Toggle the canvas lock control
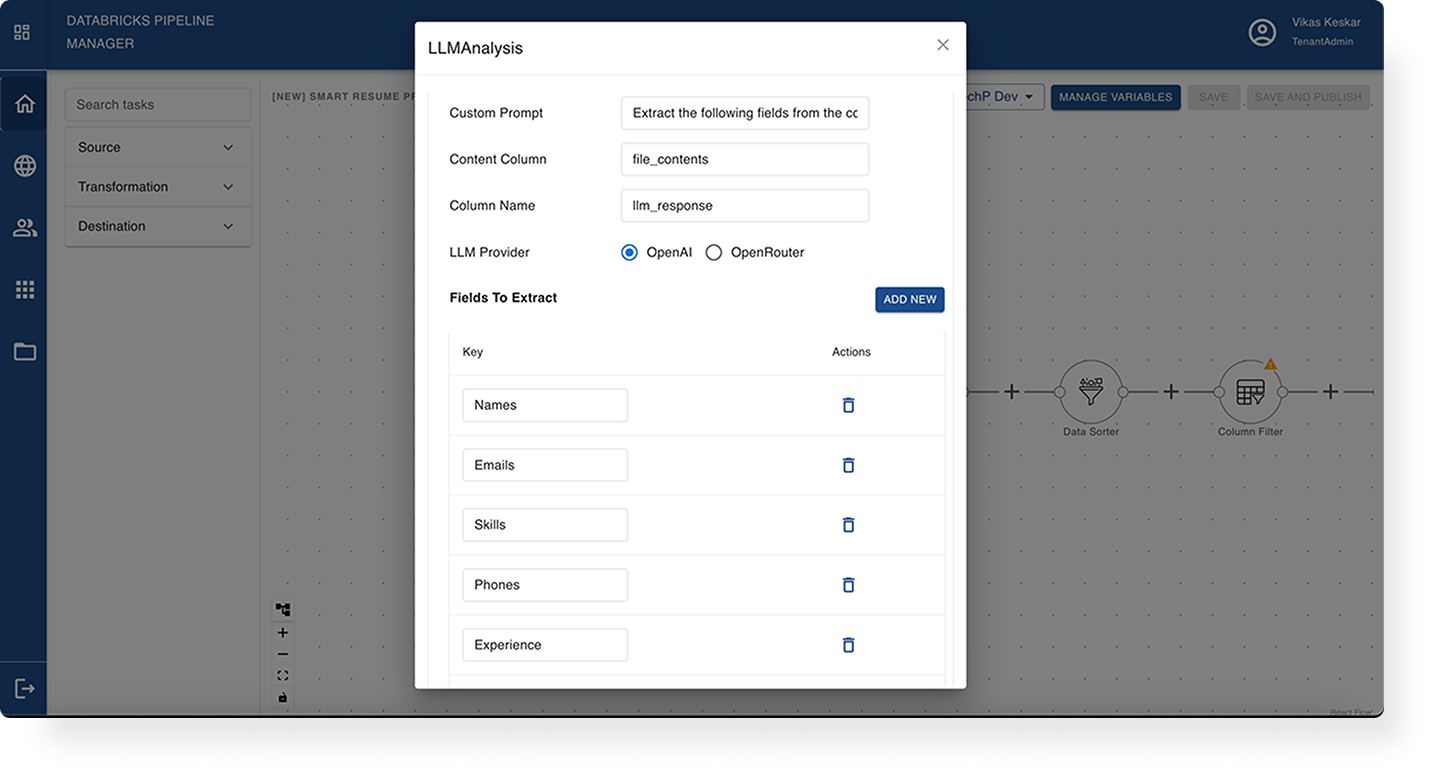The height and width of the screenshot is (772, 1430). 283,697
